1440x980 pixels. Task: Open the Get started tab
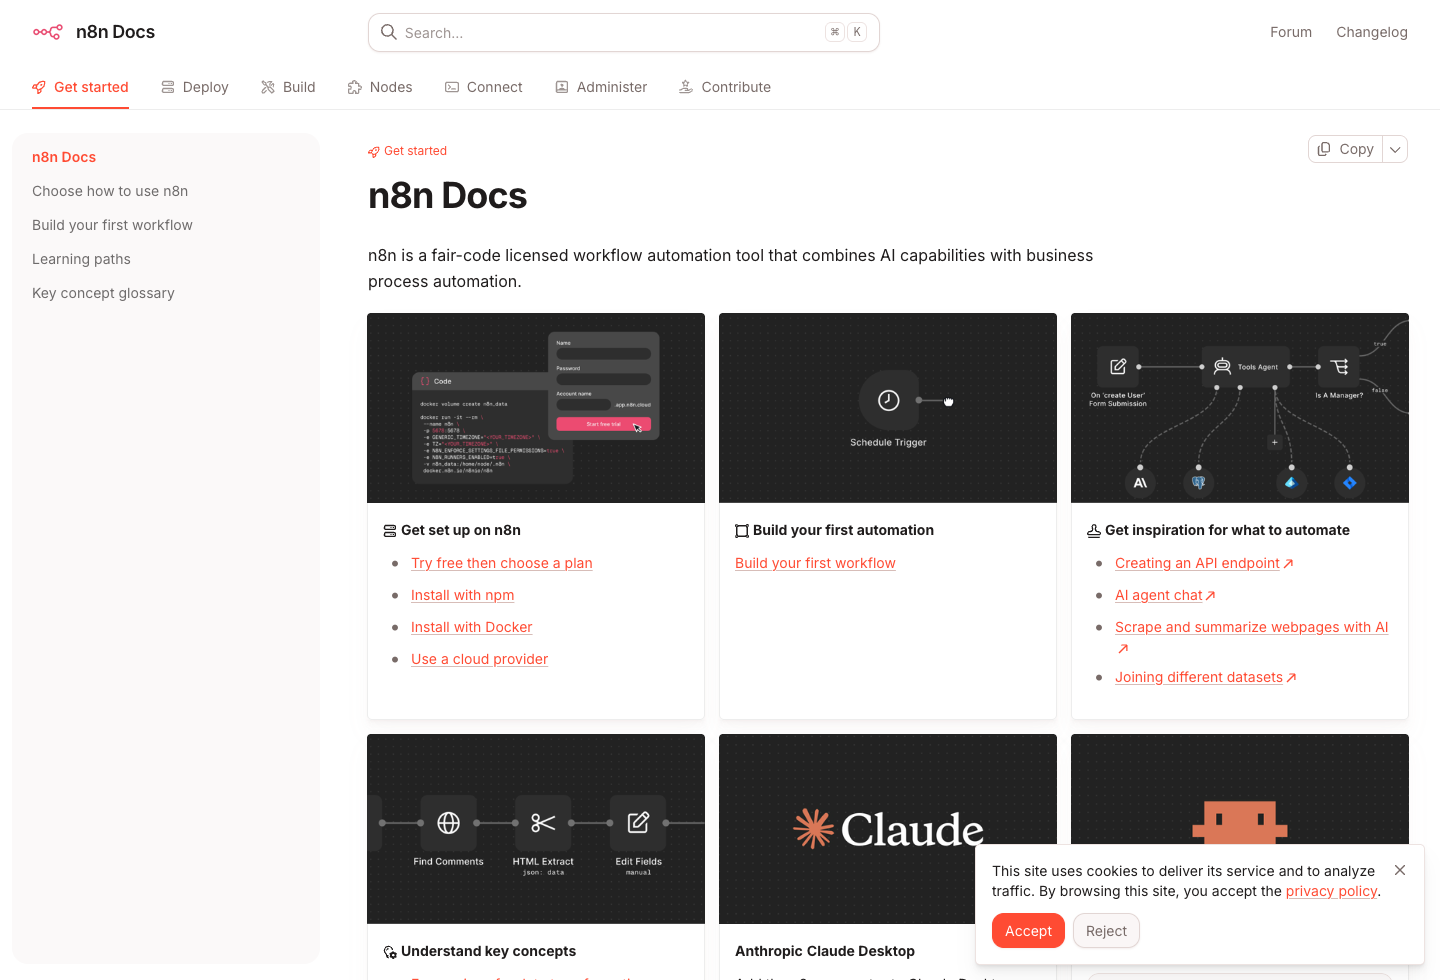[x=80, y=87]
